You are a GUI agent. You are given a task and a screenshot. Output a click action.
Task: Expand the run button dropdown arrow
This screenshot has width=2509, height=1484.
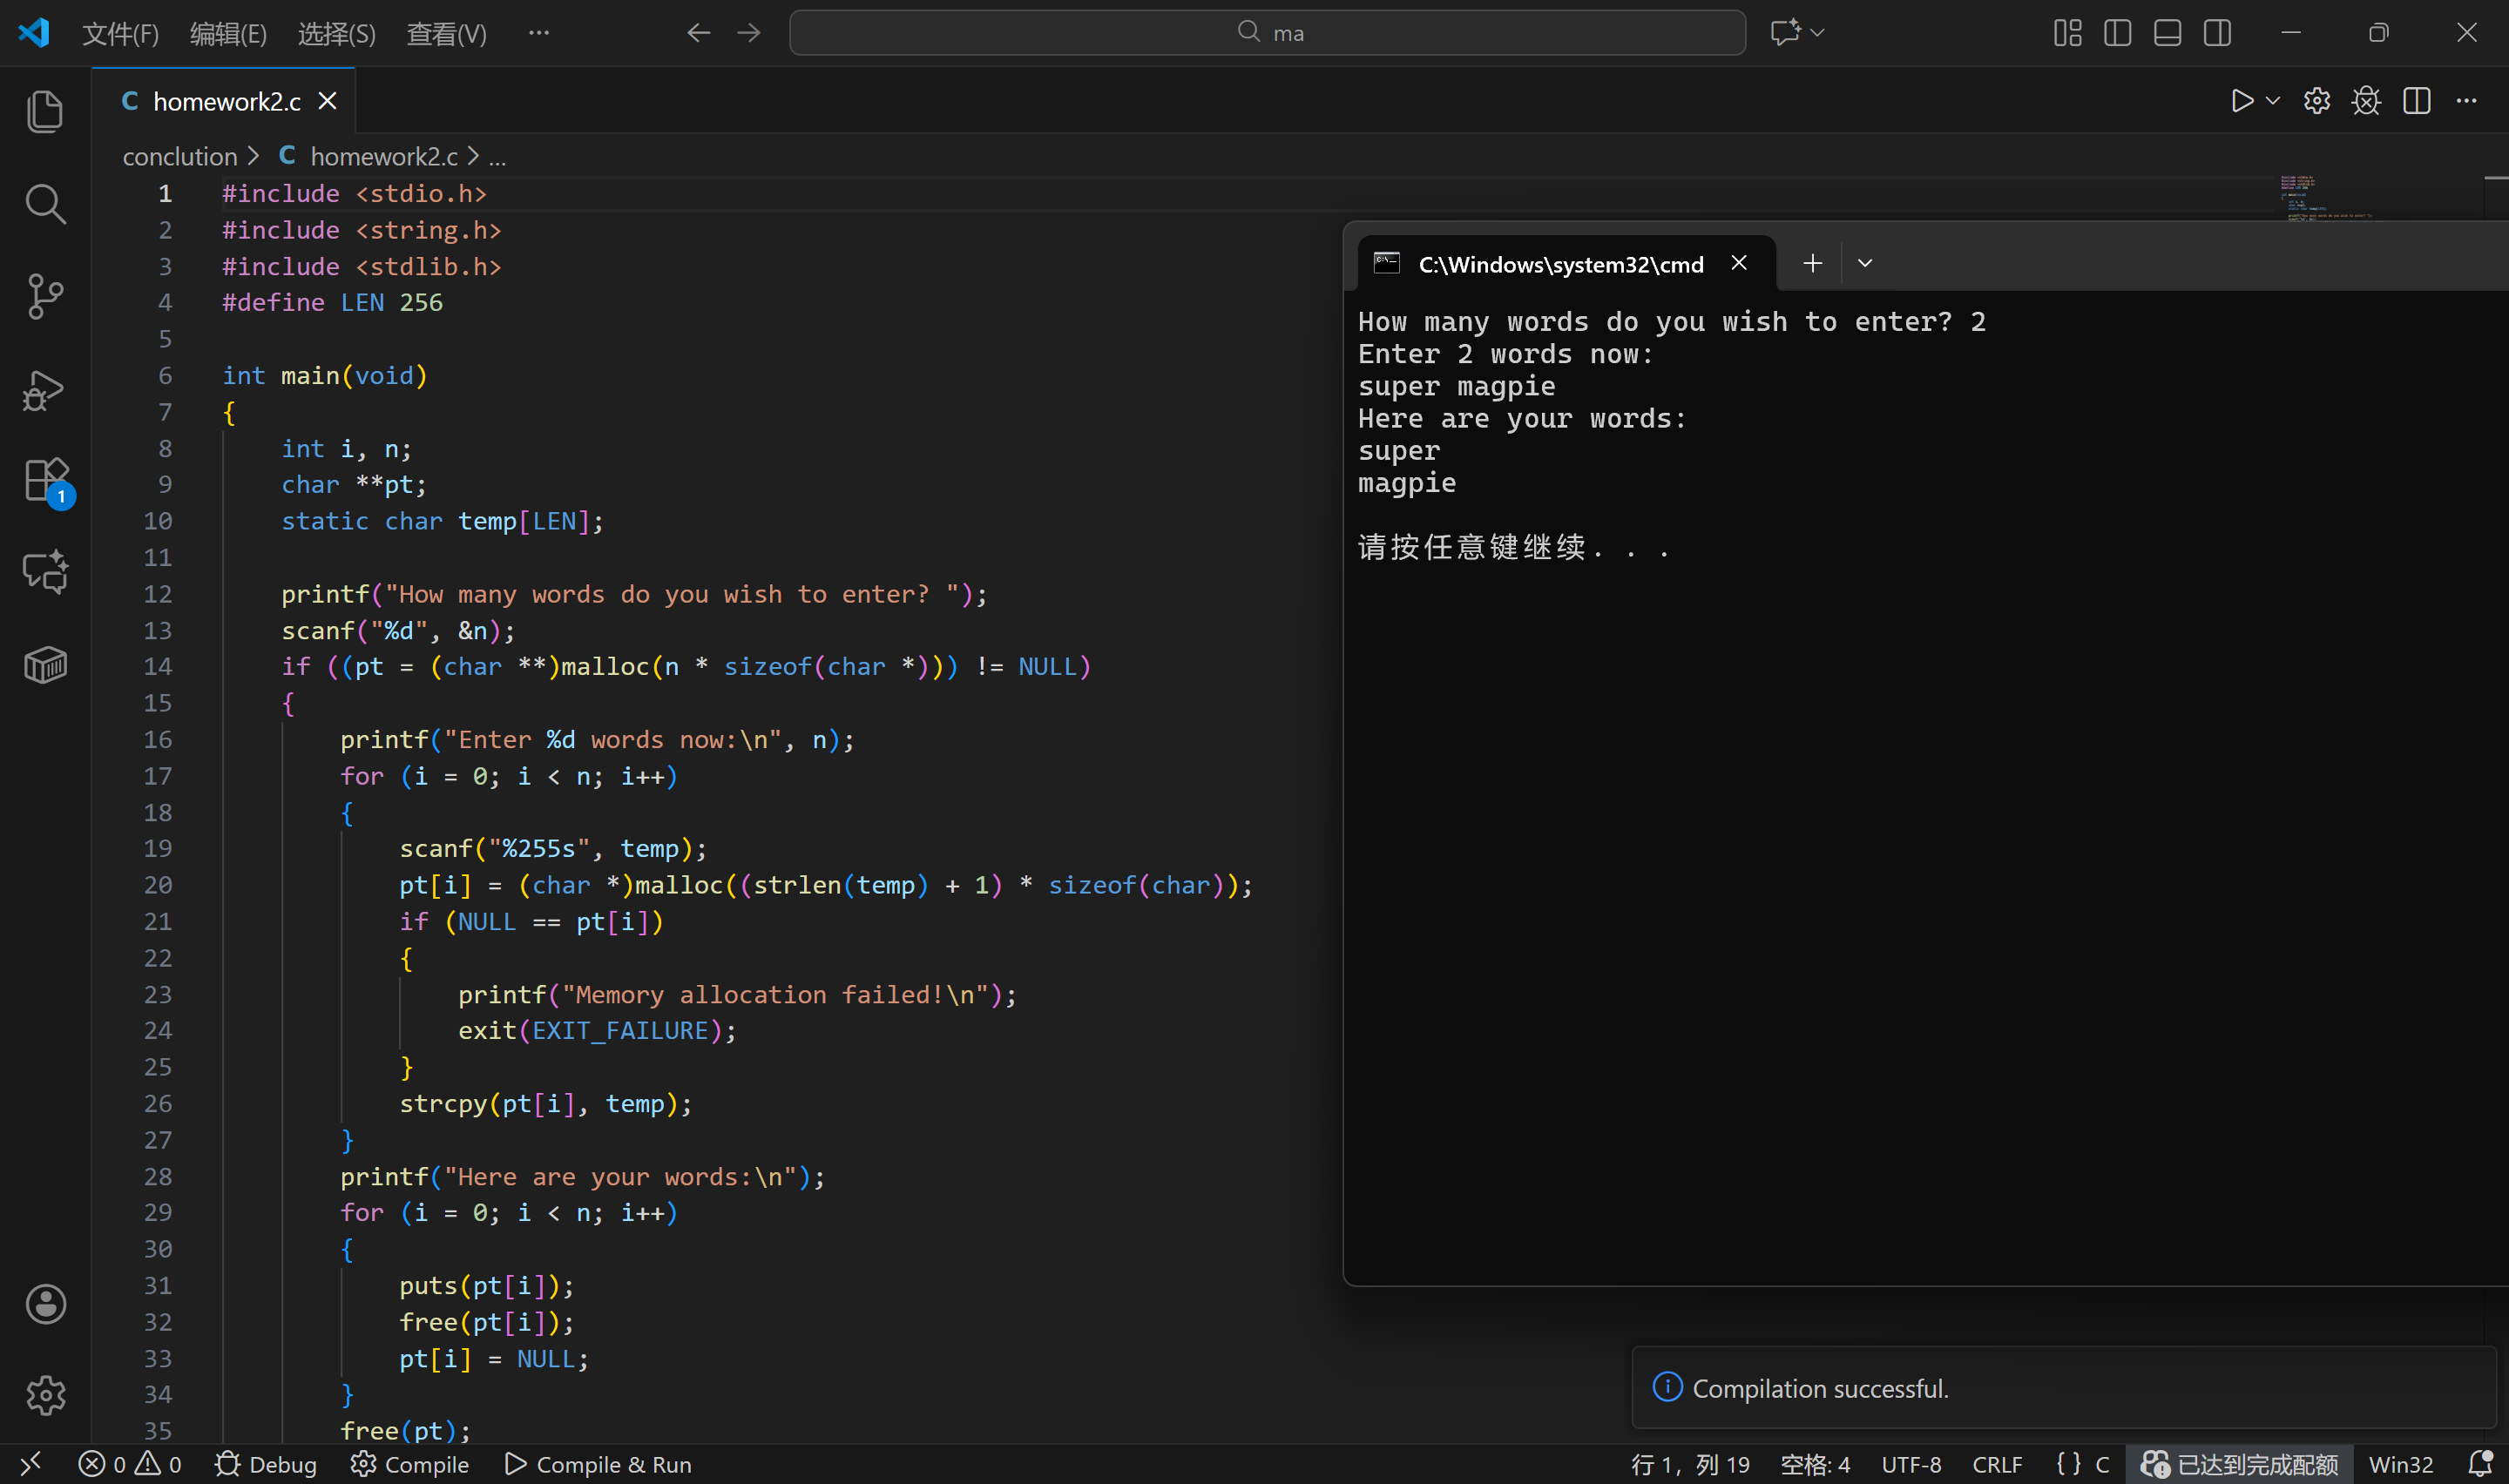point(2273,101)
